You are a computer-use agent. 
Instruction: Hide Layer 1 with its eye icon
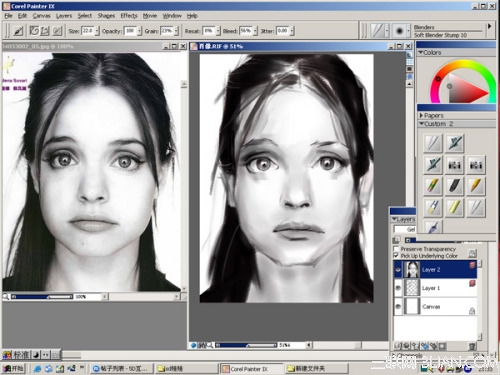tap(398, 288)
